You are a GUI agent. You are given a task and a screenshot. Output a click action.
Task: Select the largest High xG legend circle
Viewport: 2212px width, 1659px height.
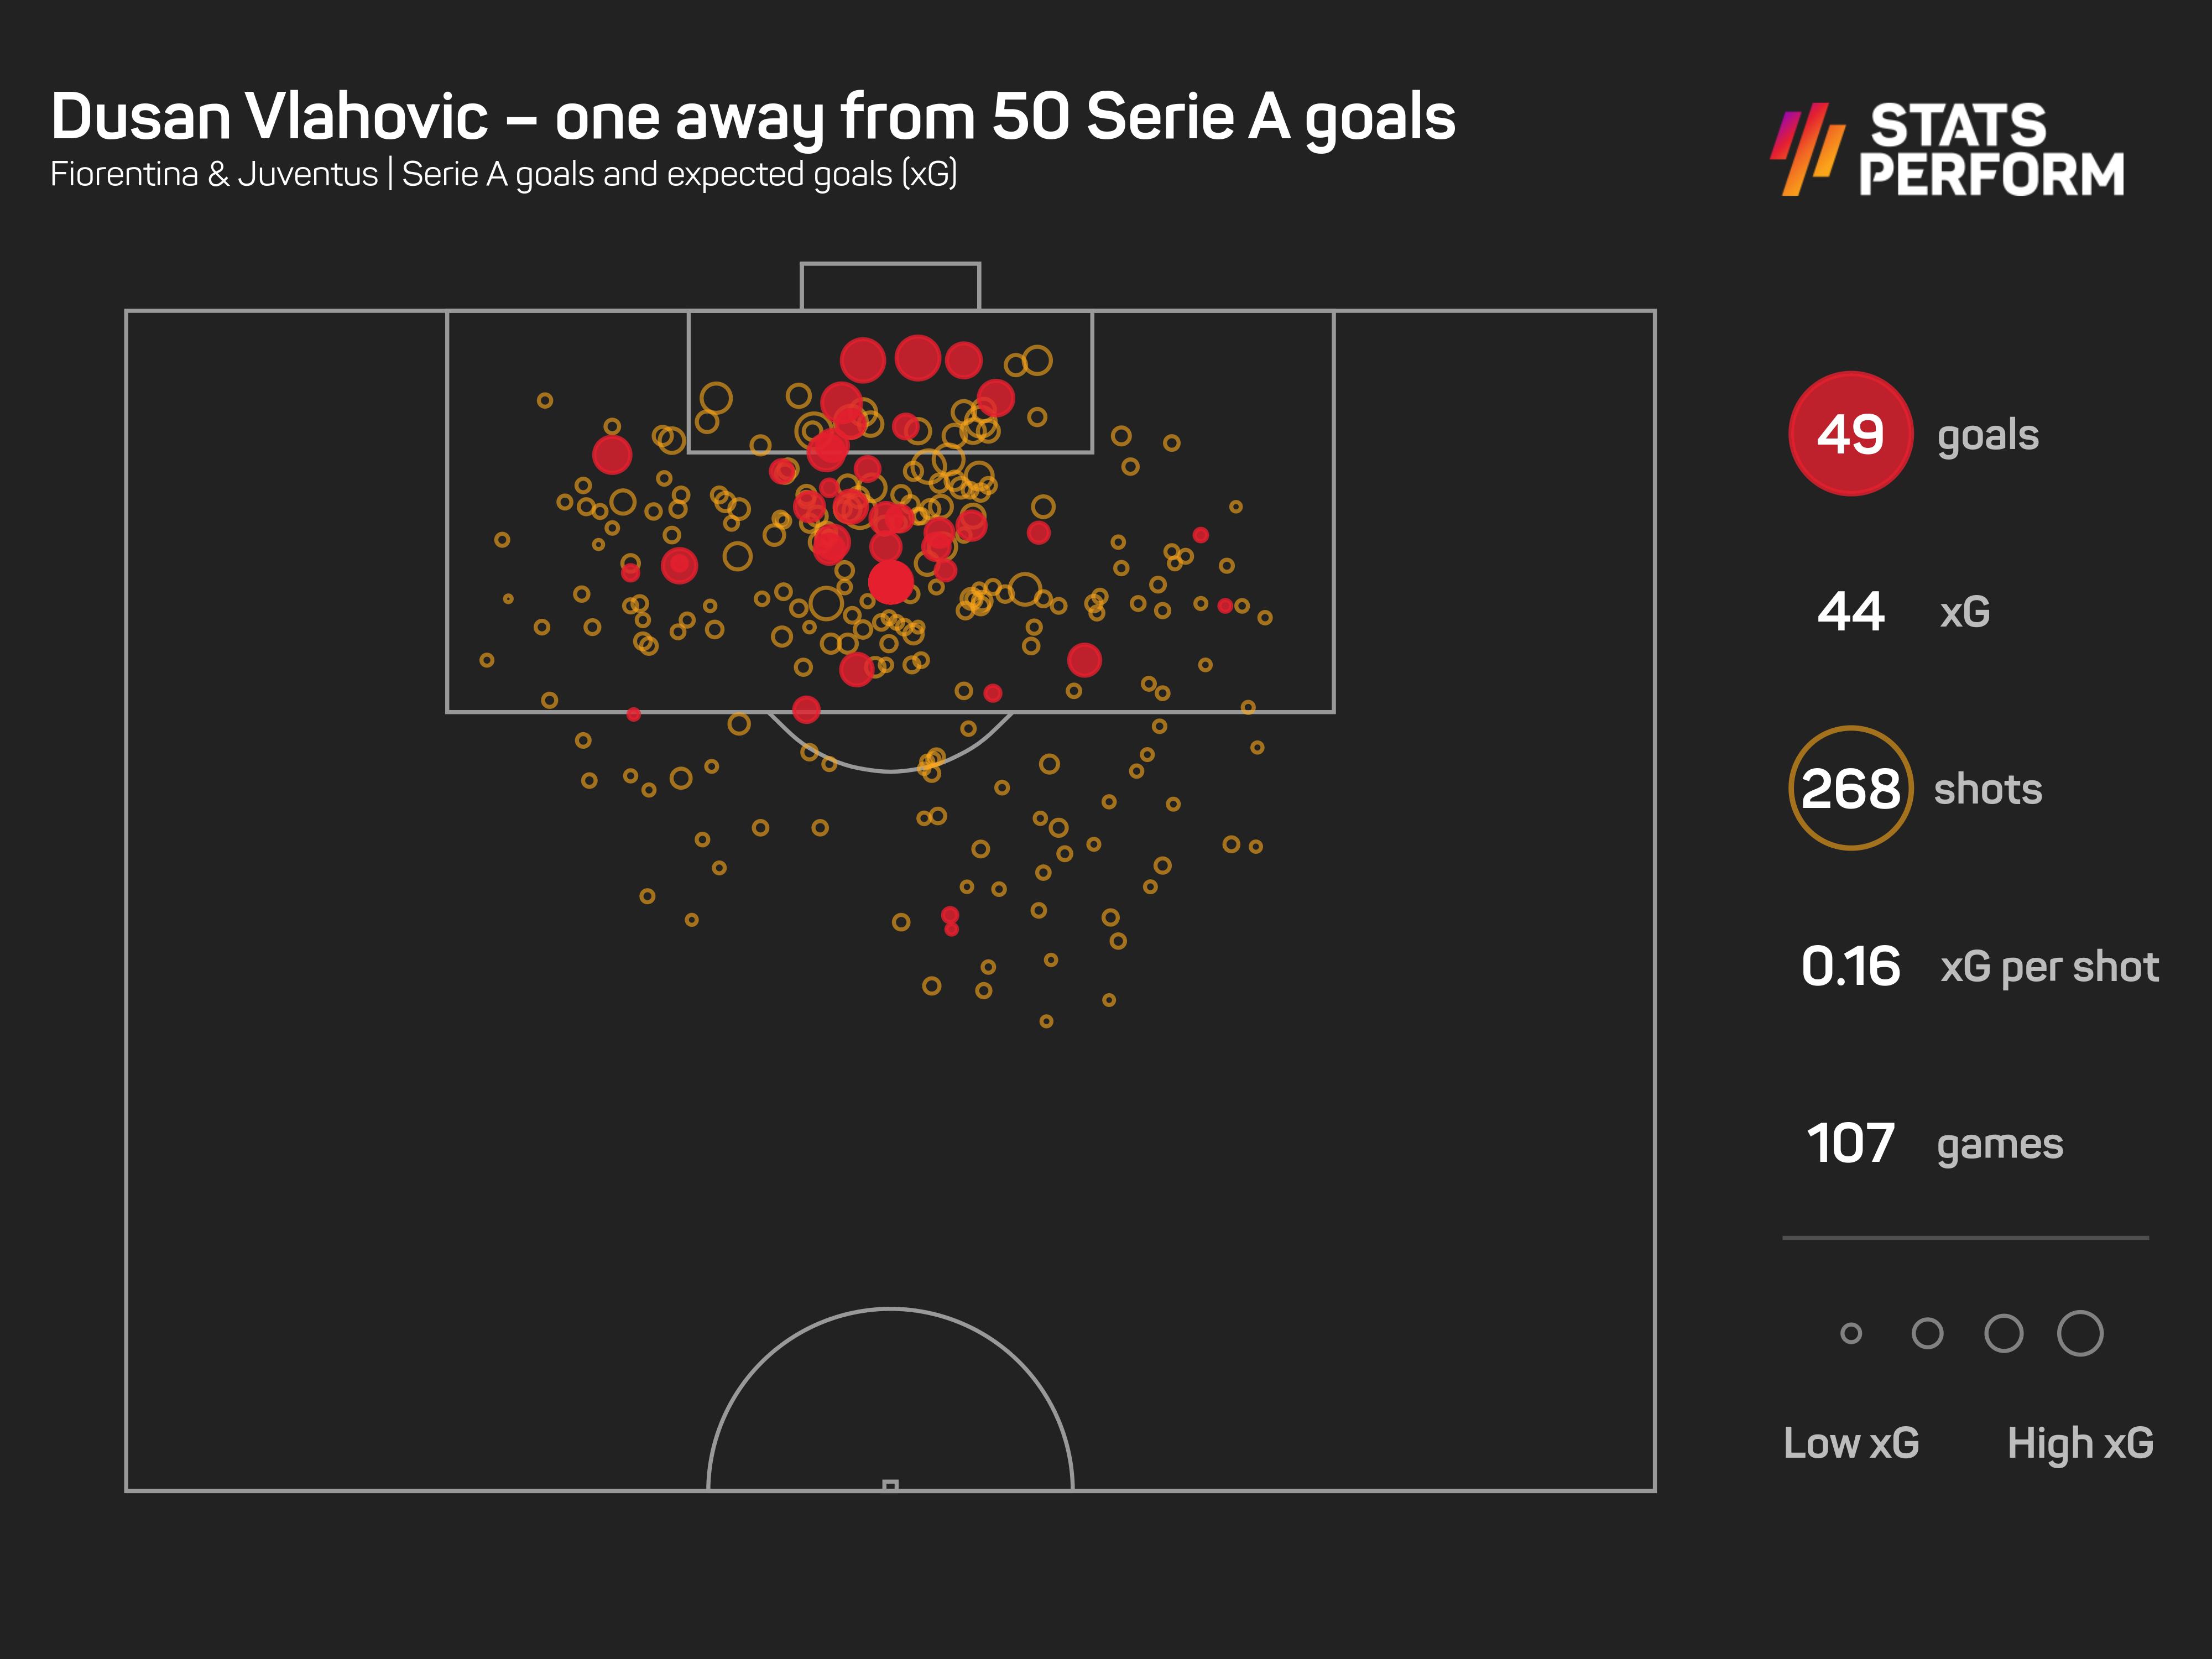tap(2080, 1333)
